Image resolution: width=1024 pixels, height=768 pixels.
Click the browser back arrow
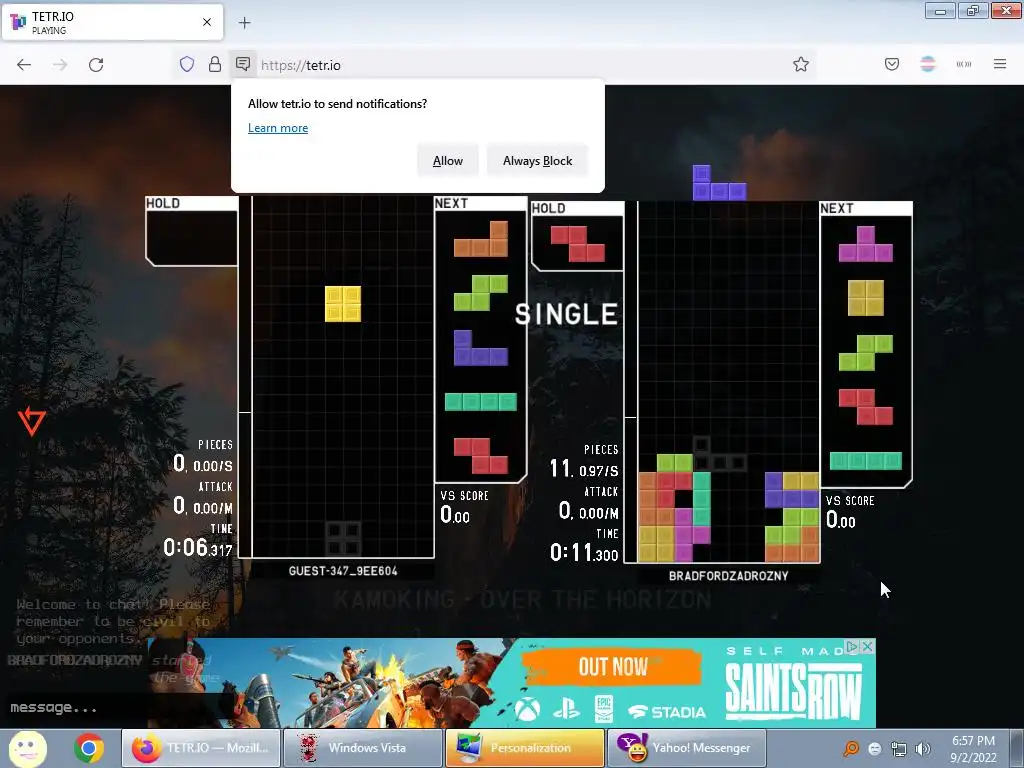pyautogui.click(x=24, y=65)
